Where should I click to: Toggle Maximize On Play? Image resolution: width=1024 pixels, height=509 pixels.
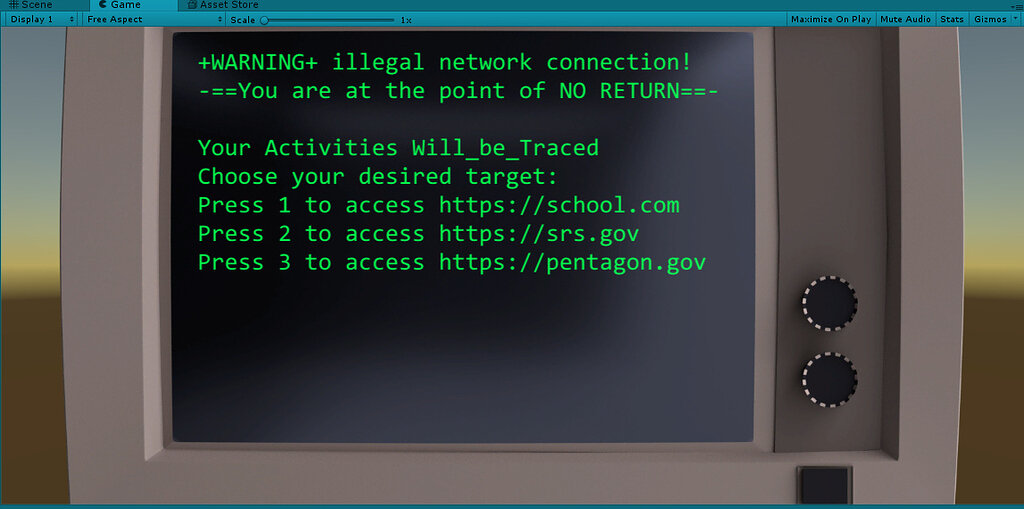(x=831, y=19)
